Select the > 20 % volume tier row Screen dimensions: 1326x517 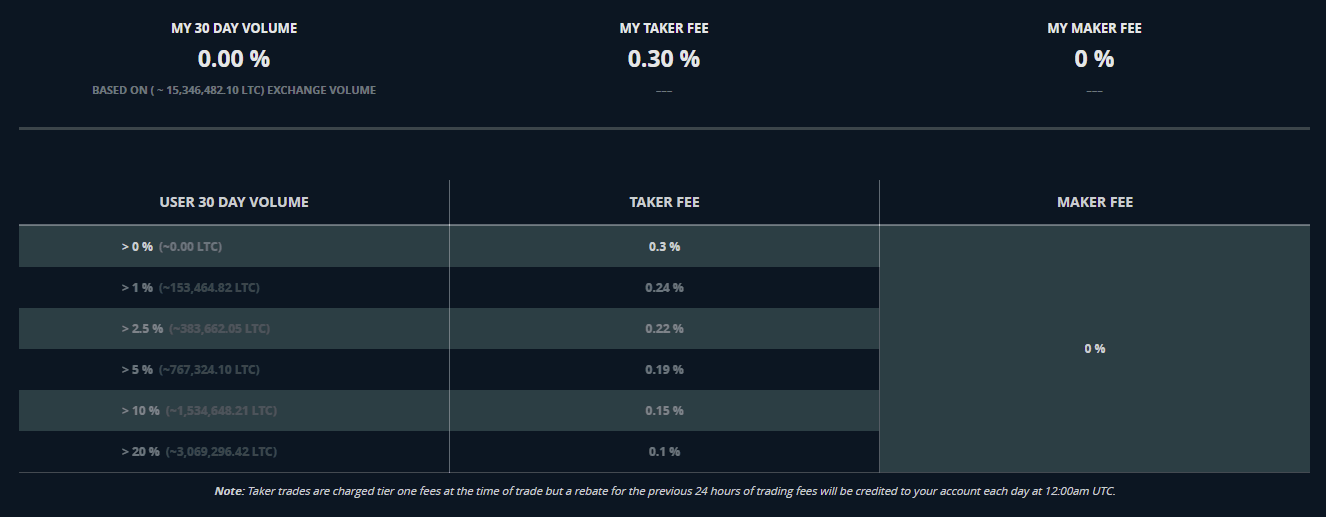tap(449, 452)
